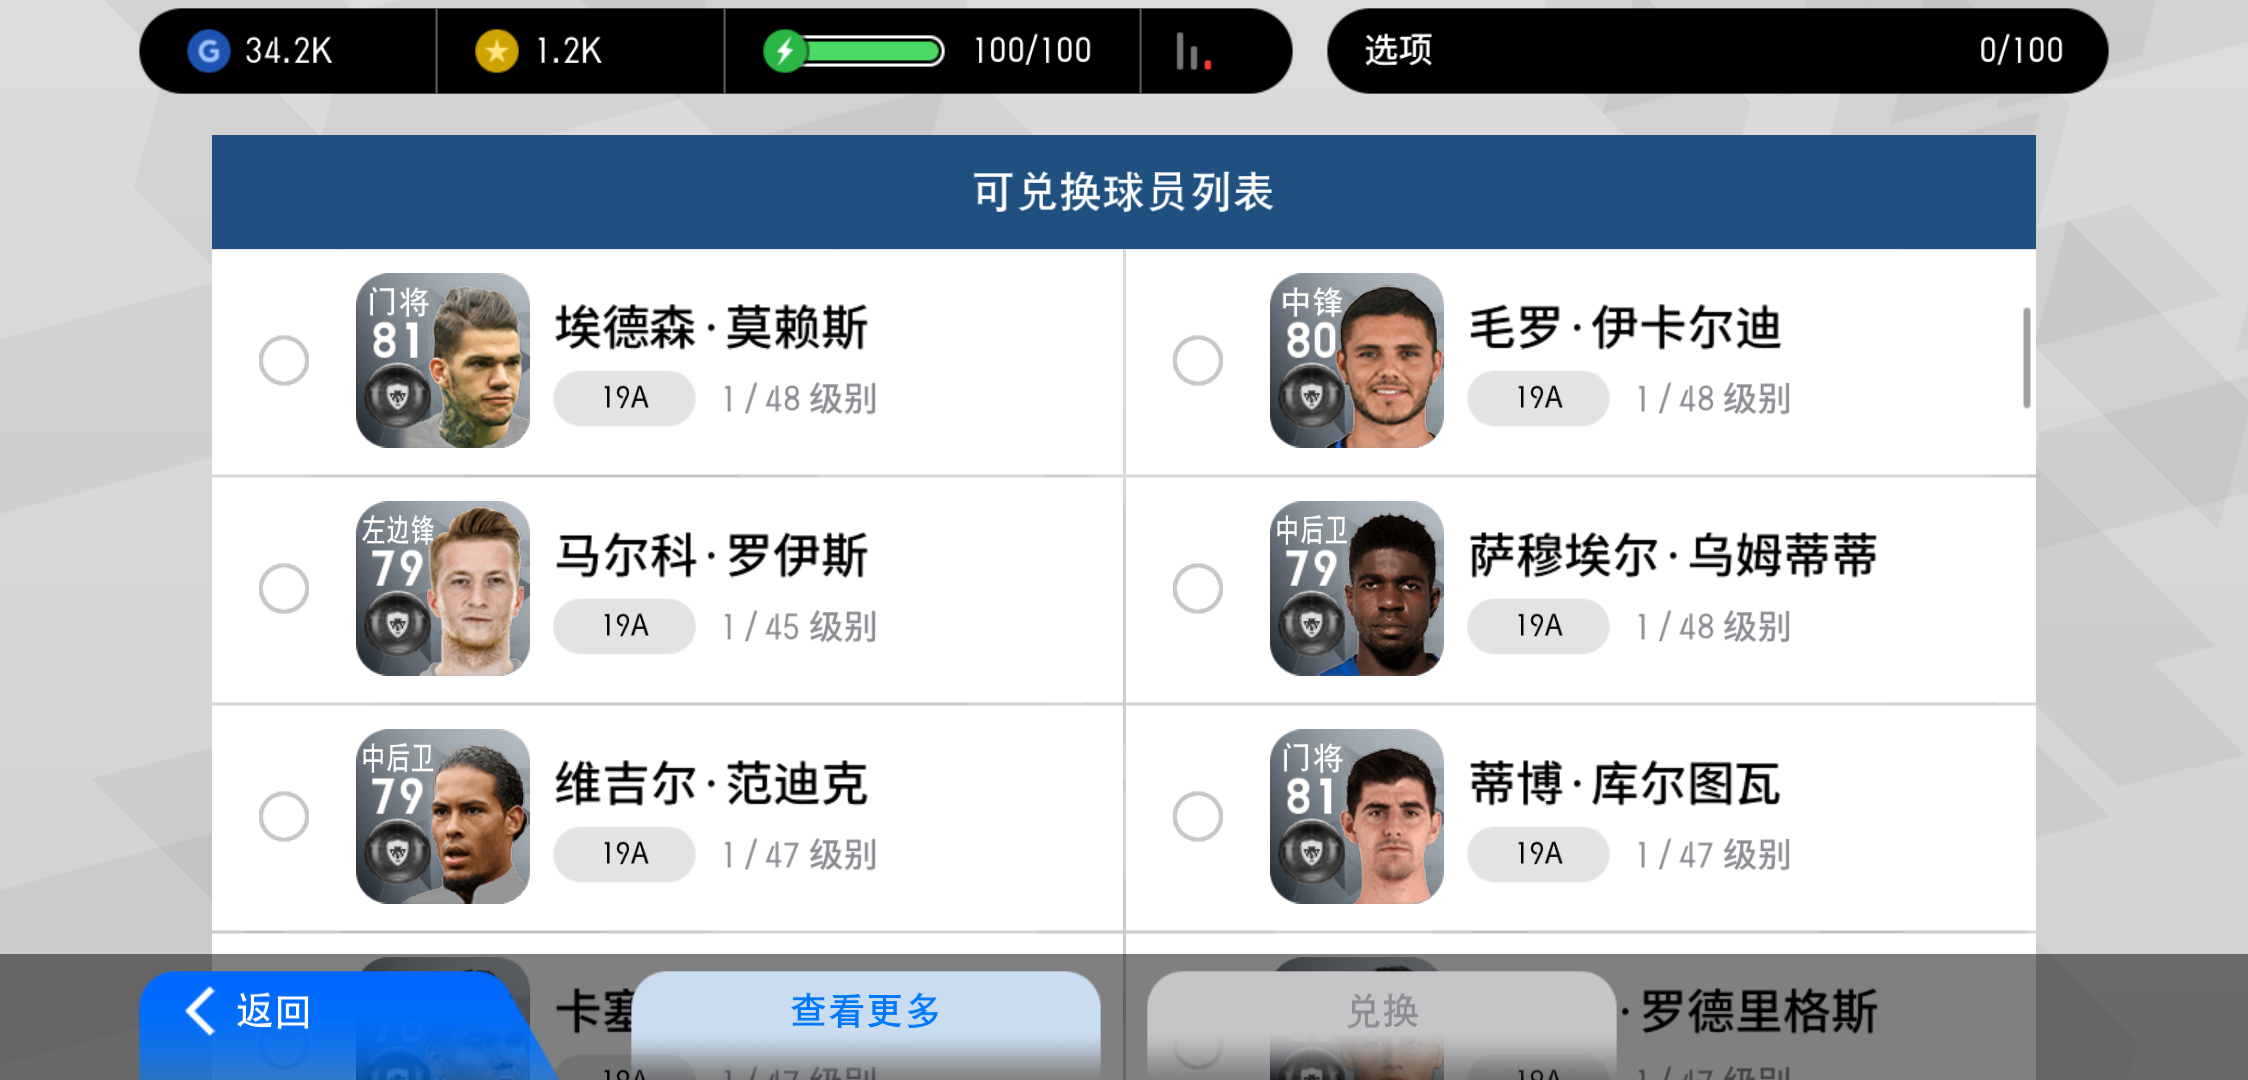Click the green energy progress bar
This screenshot has height=1080, width=2248.
tap(874, 50)
